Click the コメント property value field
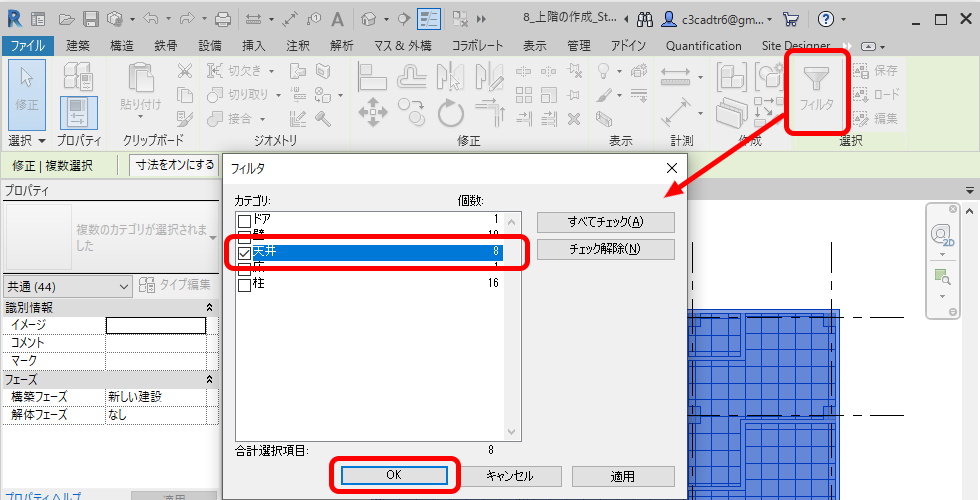The image size is (980, 500). tap(156, 343)
